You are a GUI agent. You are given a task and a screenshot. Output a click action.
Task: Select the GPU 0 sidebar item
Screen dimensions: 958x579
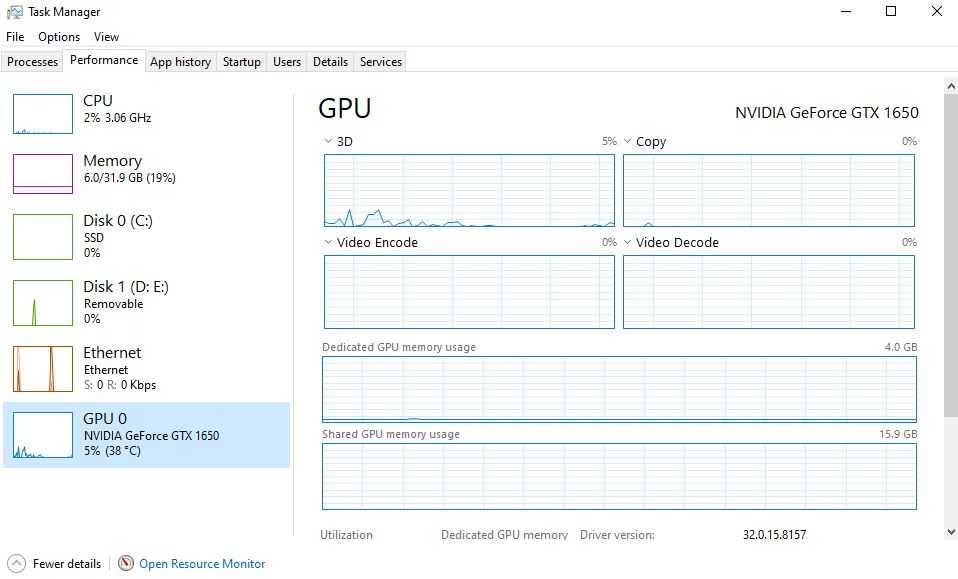(146, 435)
